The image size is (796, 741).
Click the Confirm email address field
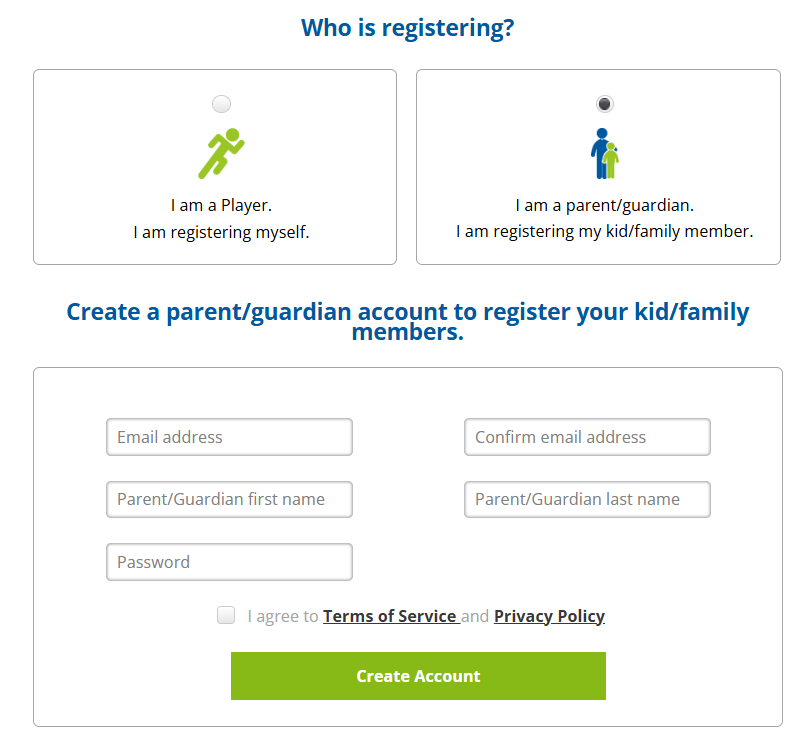coord(587,437)
